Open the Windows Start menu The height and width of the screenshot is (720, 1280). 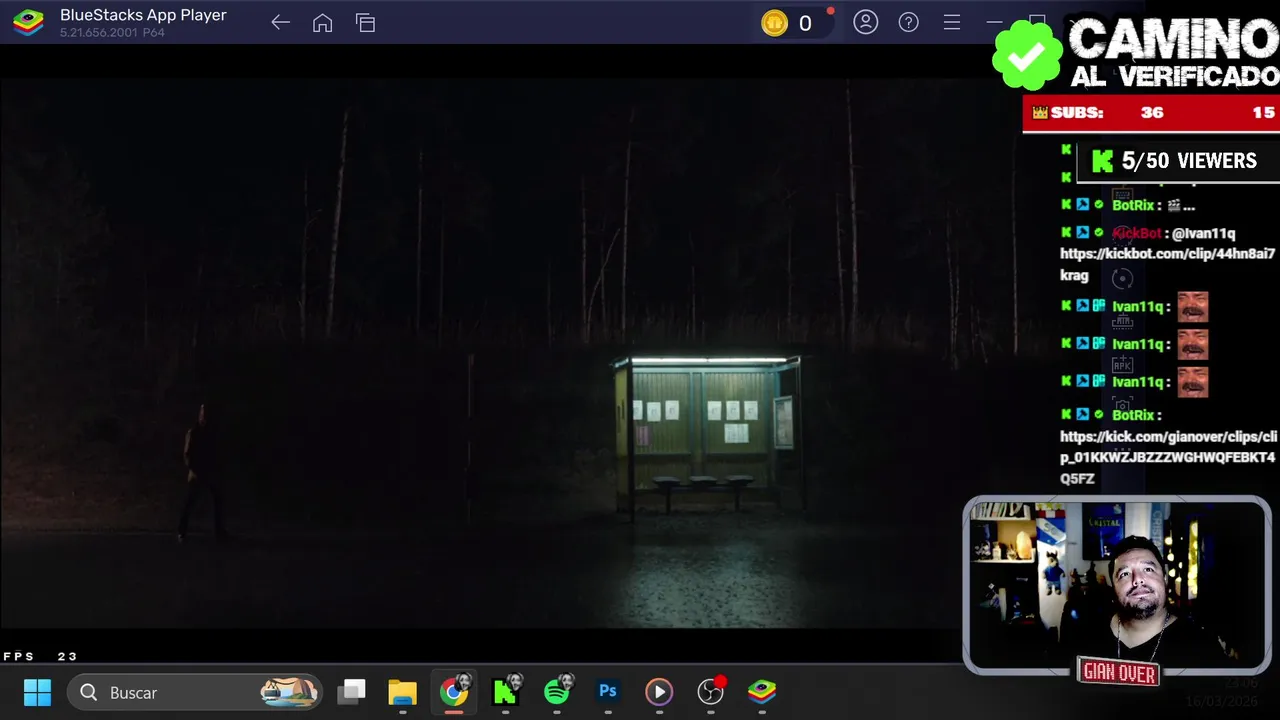point(37,692)
